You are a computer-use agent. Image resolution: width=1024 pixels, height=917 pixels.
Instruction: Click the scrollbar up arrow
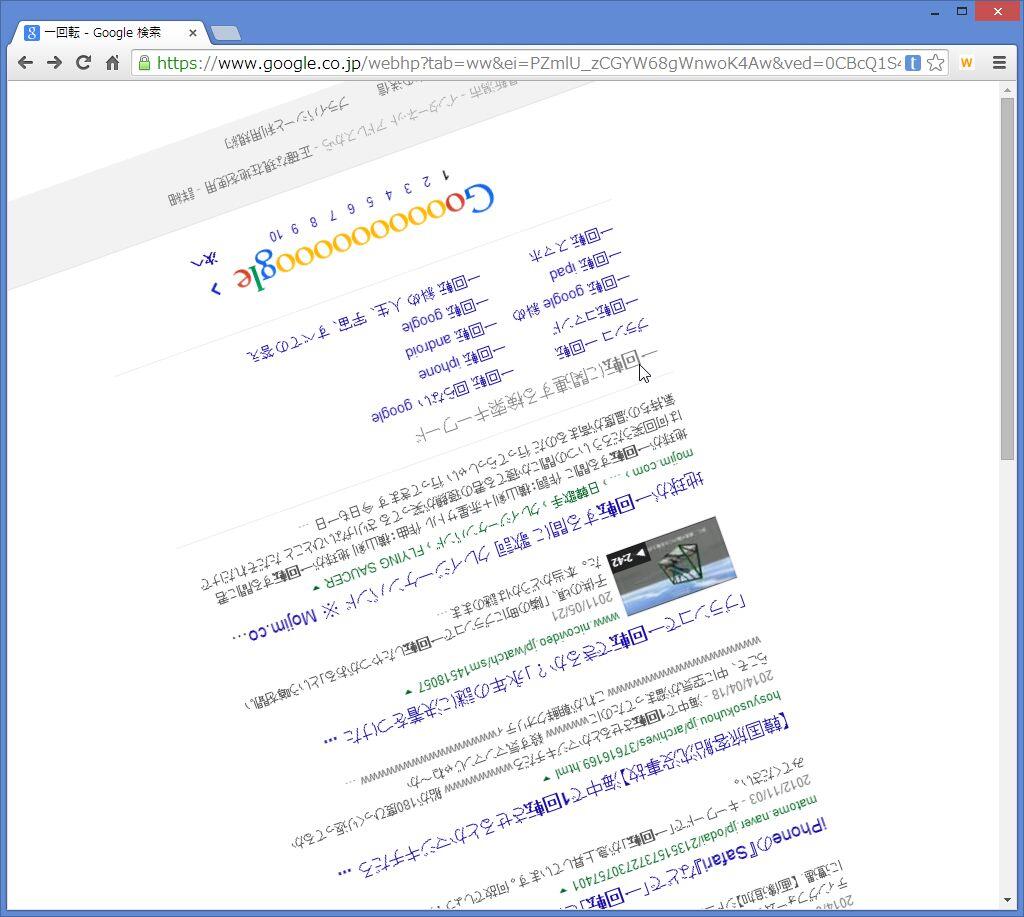(1007, 90)
